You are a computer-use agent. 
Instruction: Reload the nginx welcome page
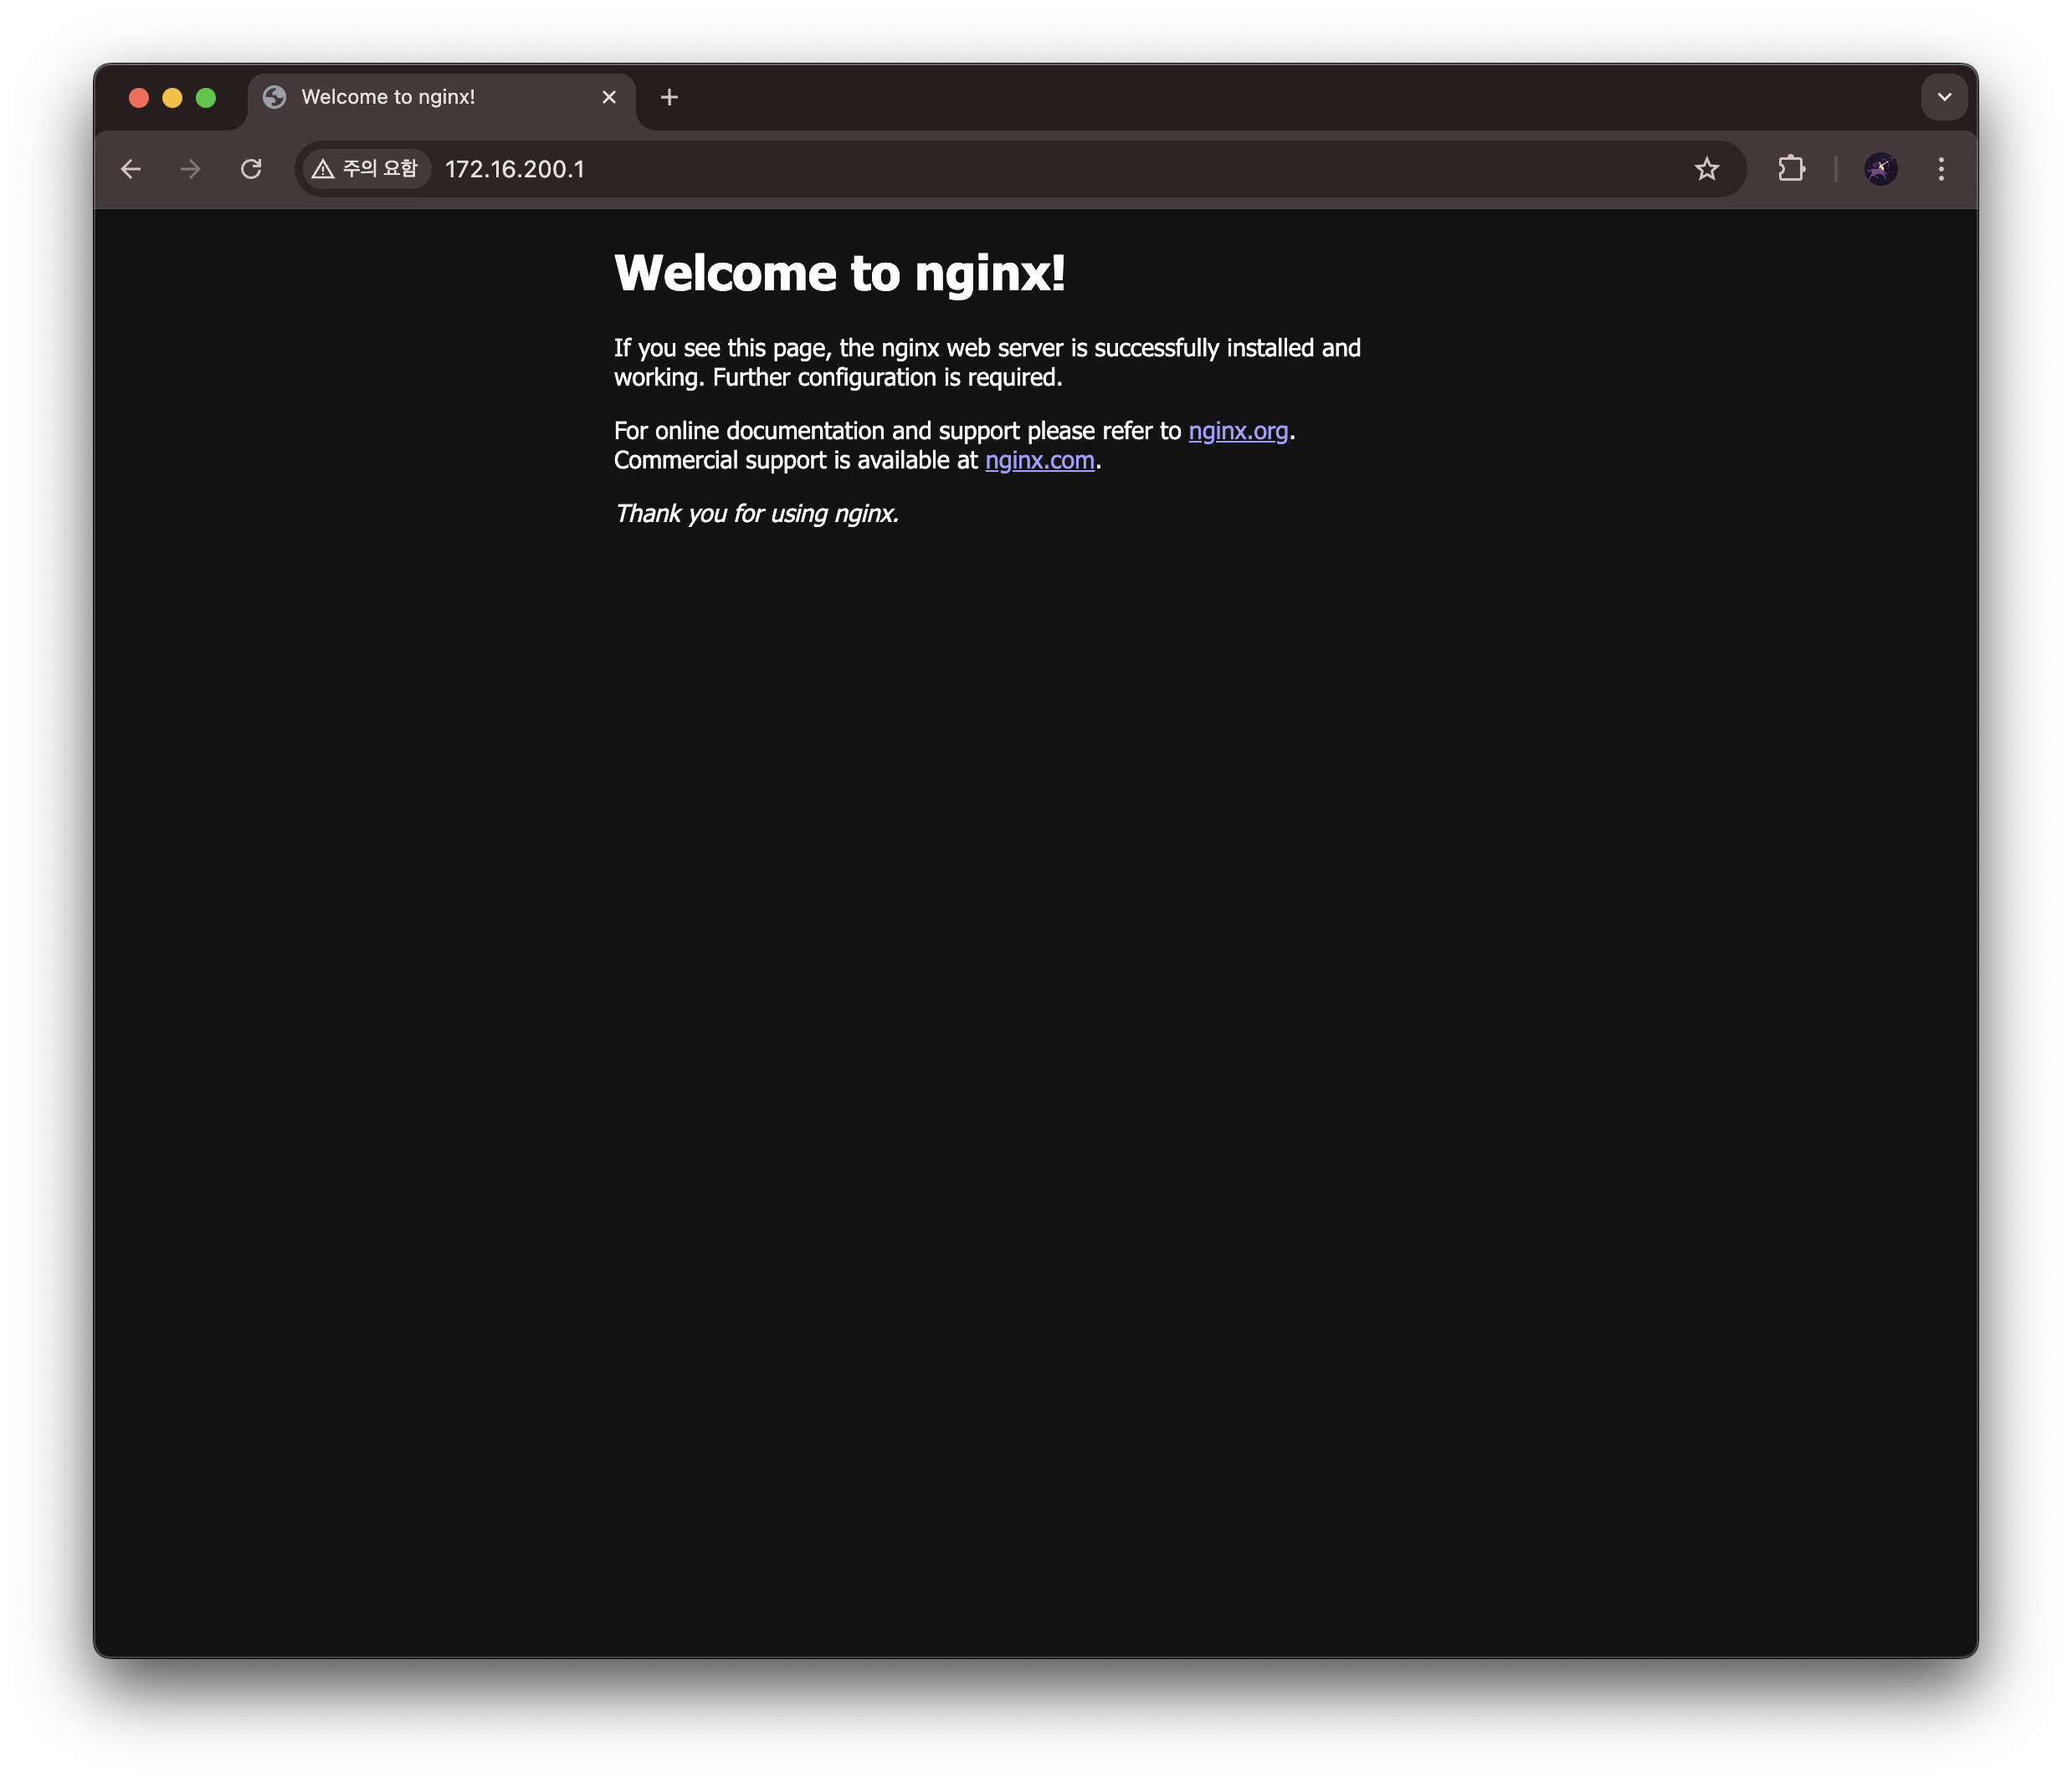tap(251, 169)
